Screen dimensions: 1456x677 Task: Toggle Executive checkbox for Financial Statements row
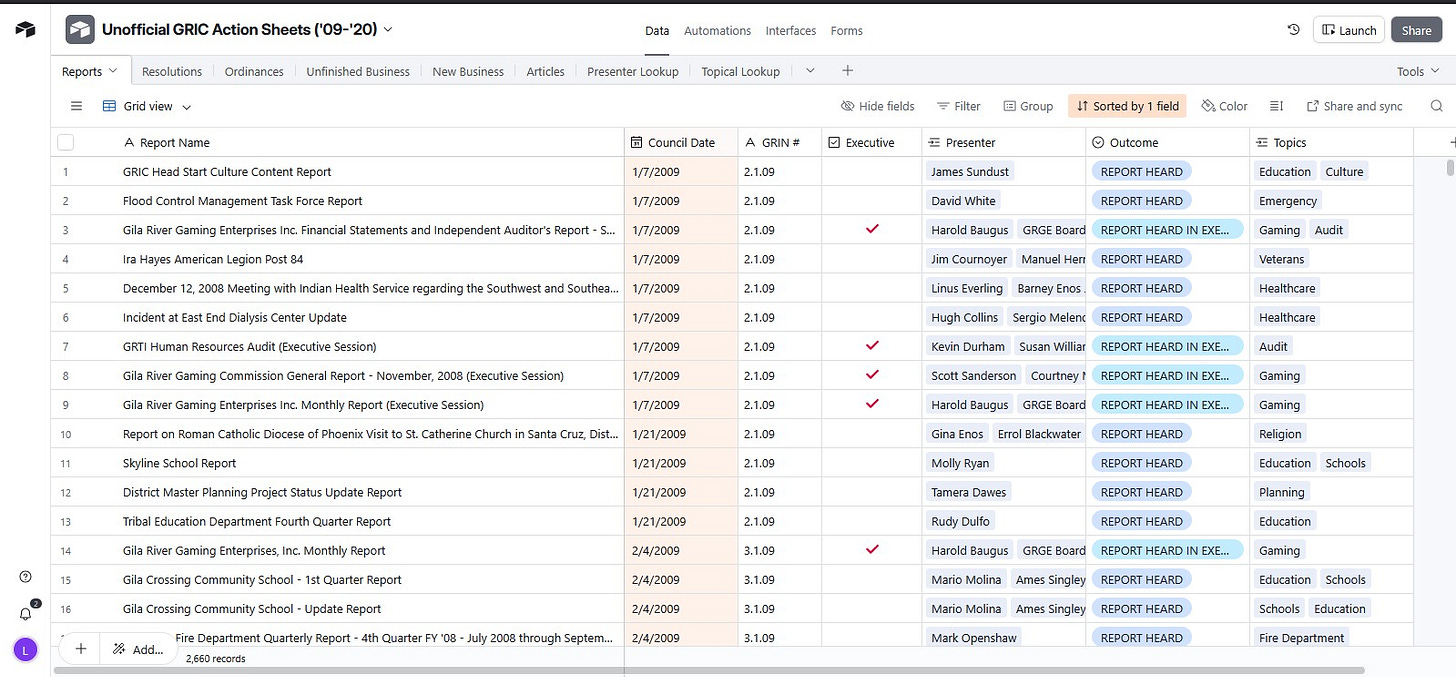coord(872,229)
